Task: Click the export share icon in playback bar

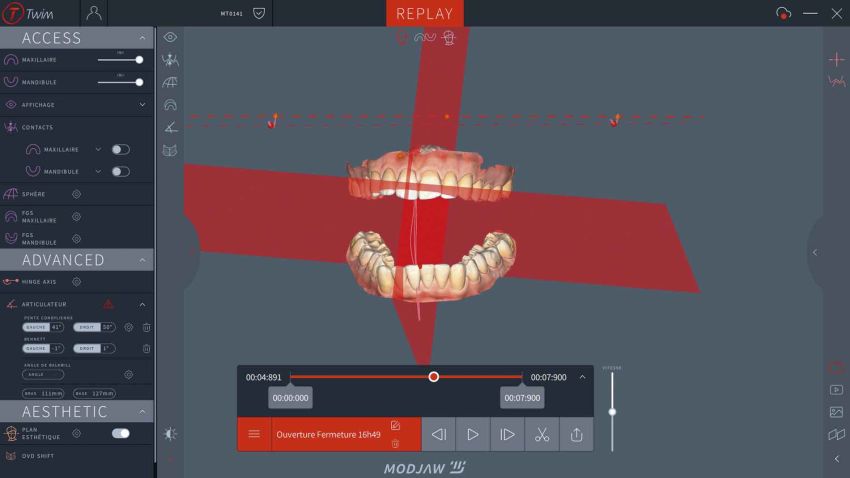Action: [576, 434]
